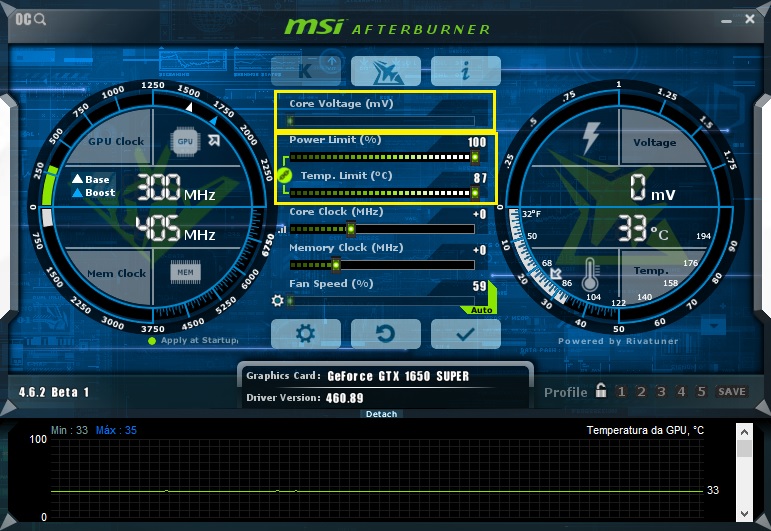771x531 pixels.
Task: Click the GeForce GTX 1650 SUPER text
Action: [398, 376]
